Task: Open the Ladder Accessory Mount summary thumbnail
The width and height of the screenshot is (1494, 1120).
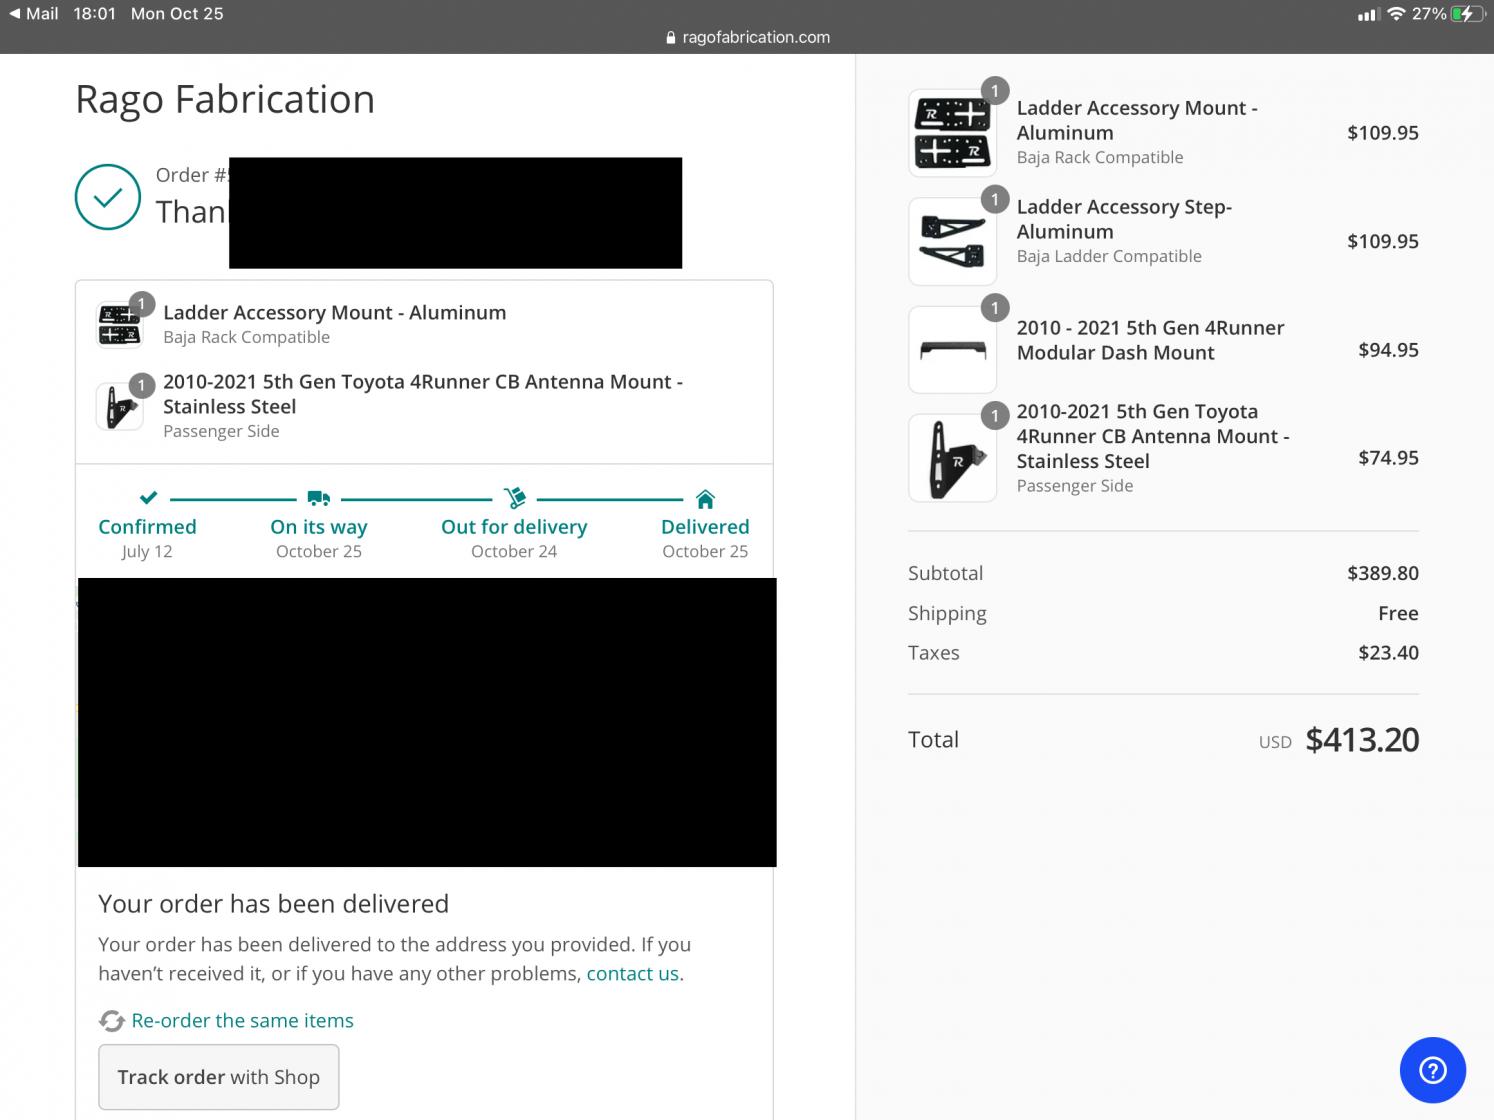Action: [x=952, y=133]
